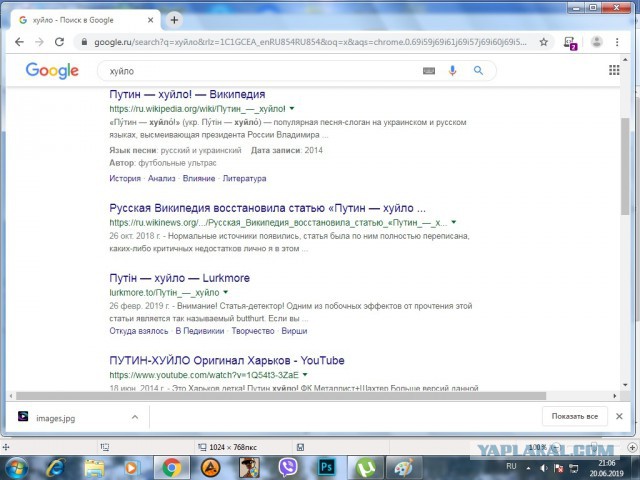Click Paint's cursor position cross icon

pyautogui.click(x=6, y=447)
